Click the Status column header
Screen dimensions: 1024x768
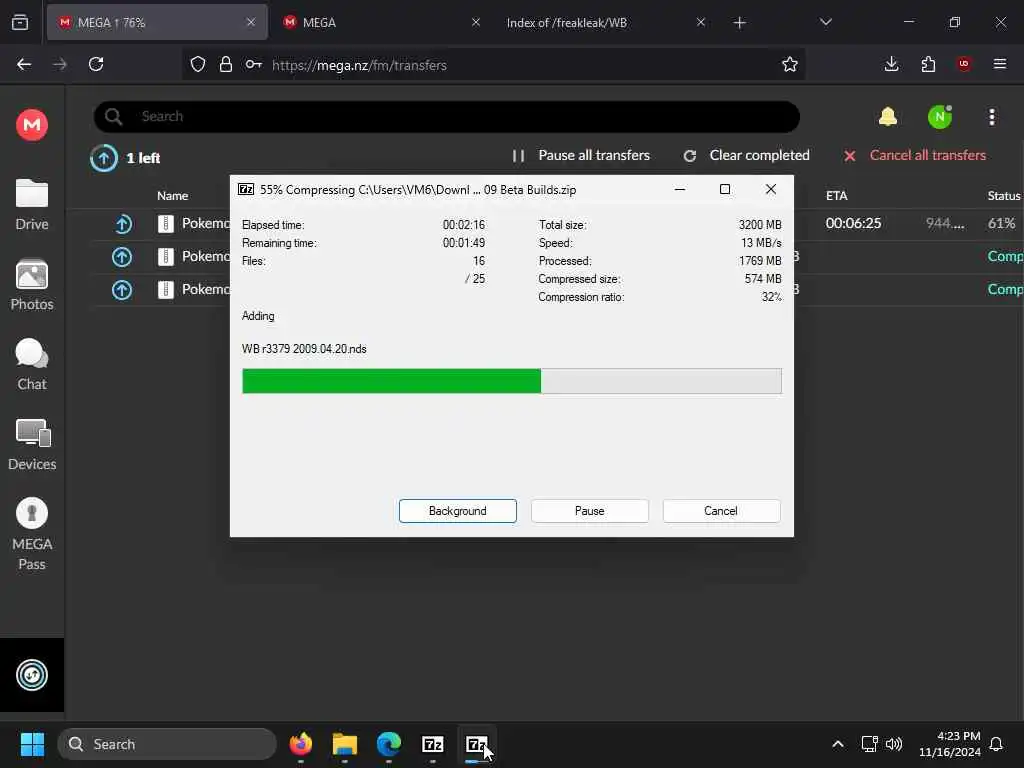(1004, 195)
